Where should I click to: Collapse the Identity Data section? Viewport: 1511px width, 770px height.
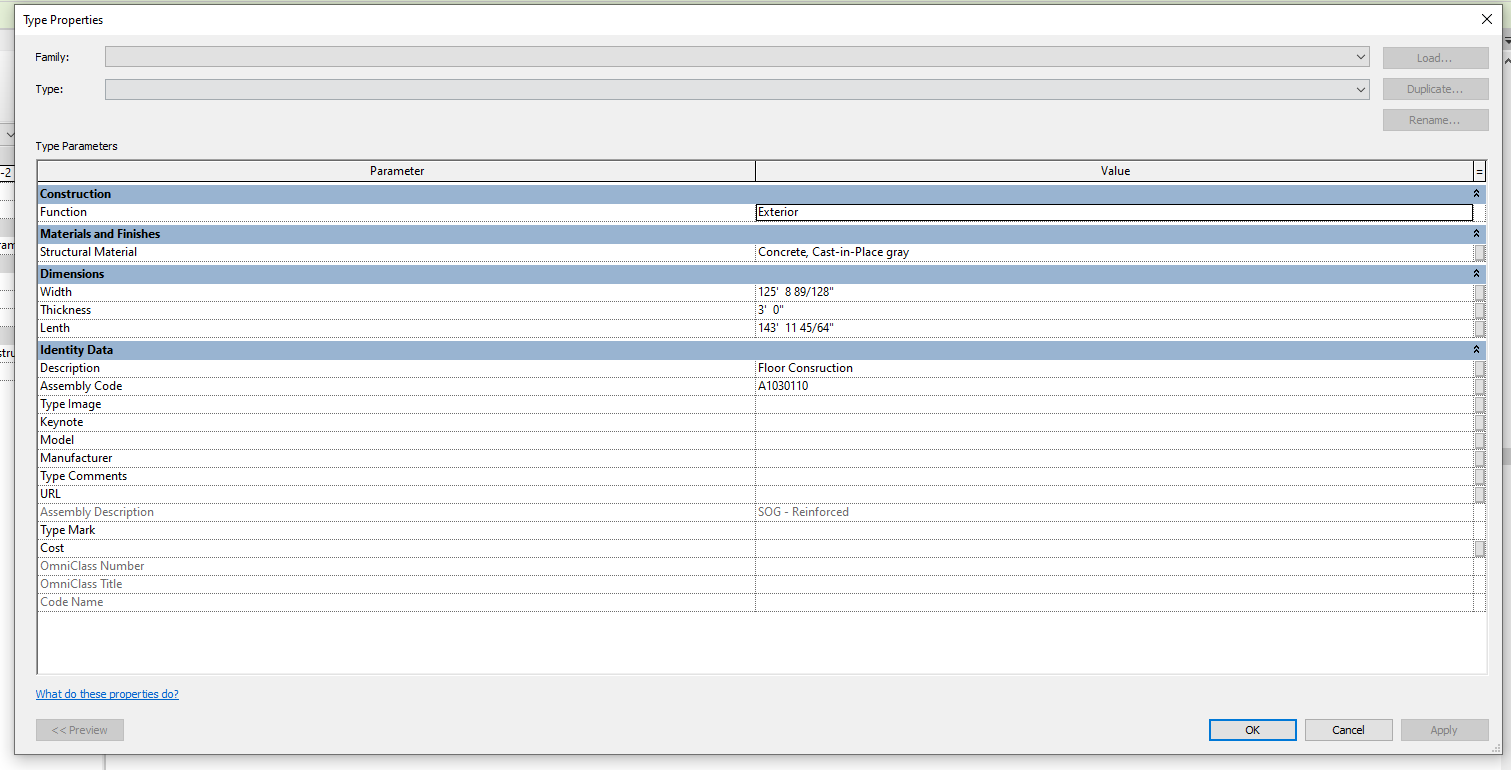pos(1477,349)
